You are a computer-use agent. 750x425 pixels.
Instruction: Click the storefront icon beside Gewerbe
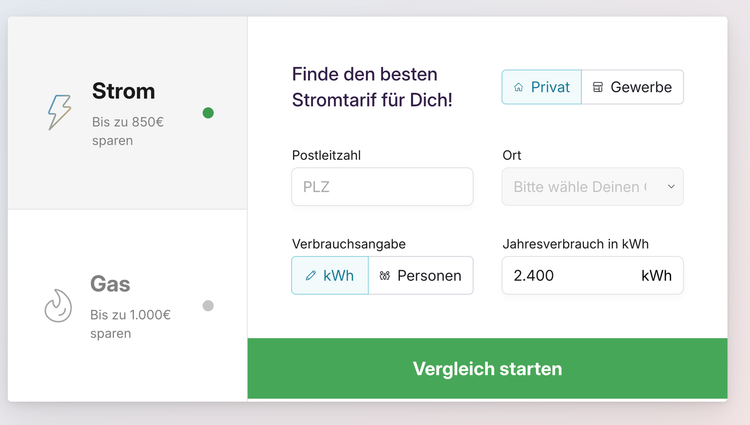598,87
